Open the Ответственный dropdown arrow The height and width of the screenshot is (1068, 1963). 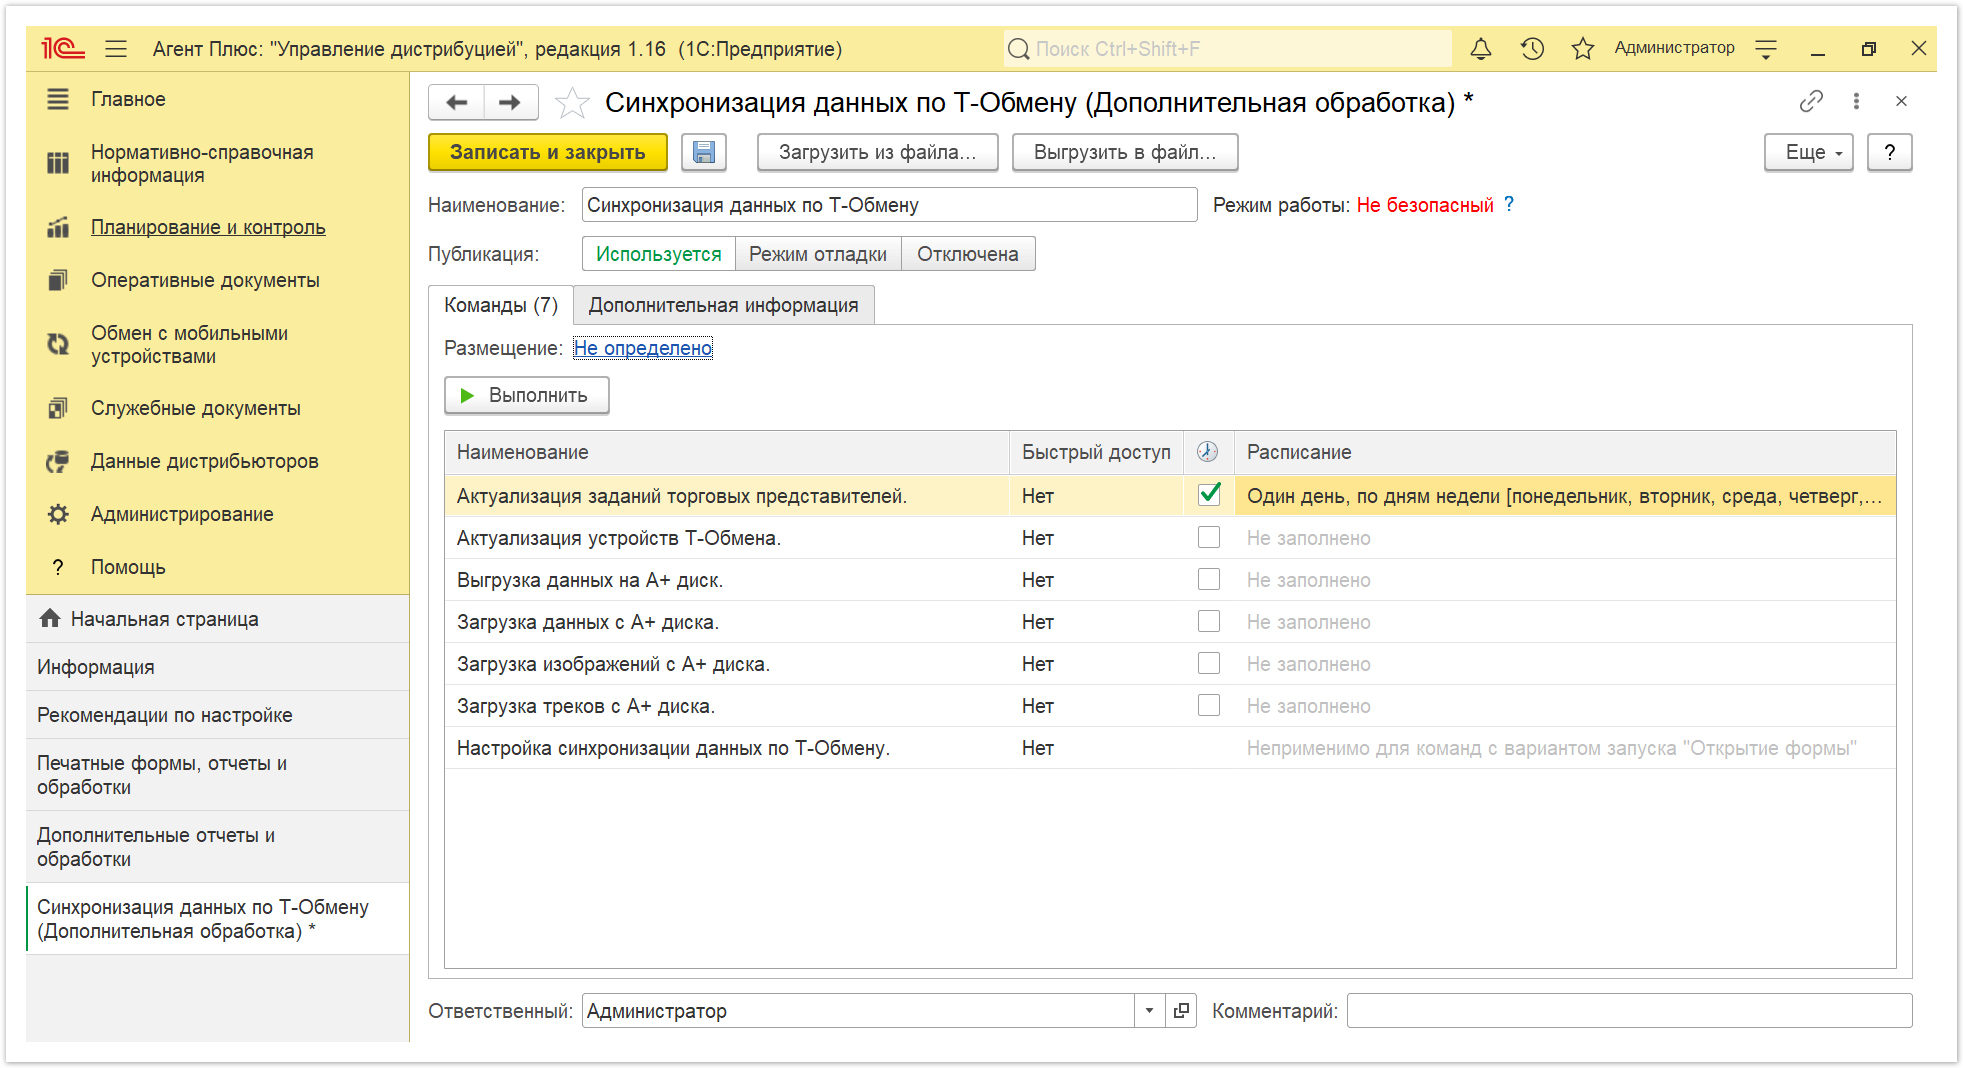point(1149,1011)
